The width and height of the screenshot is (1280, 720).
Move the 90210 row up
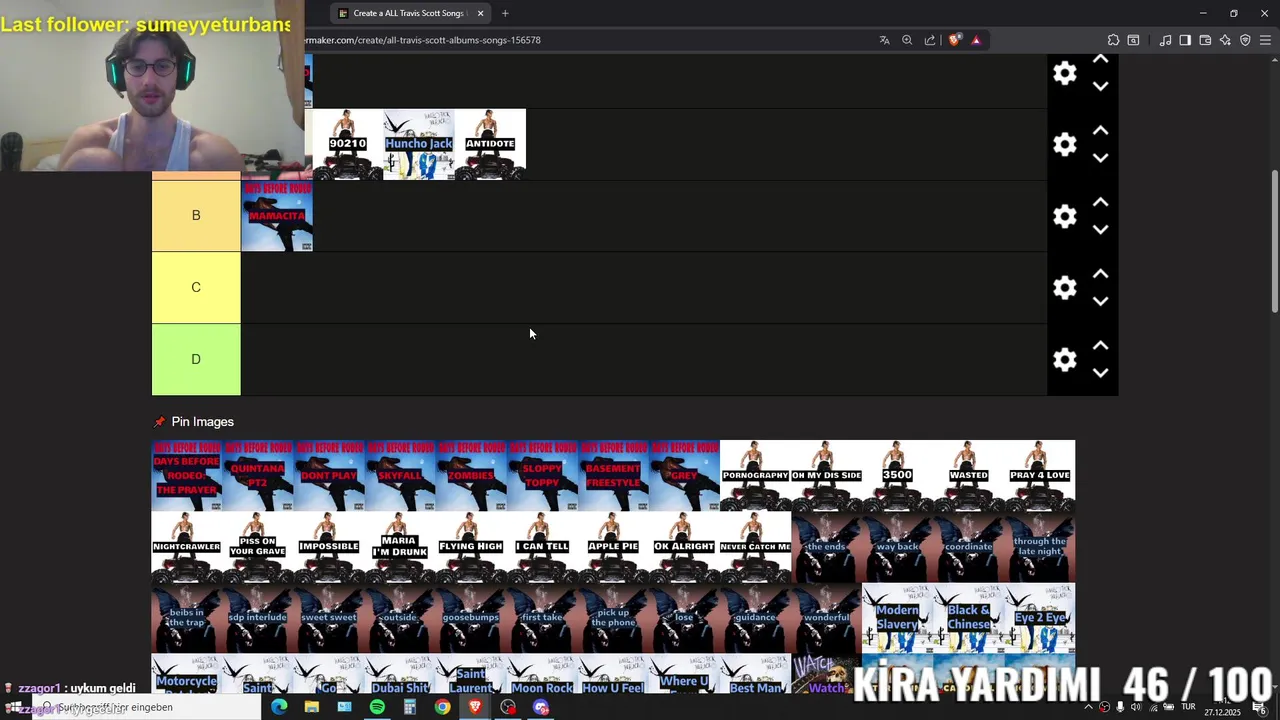[1100, 131]
